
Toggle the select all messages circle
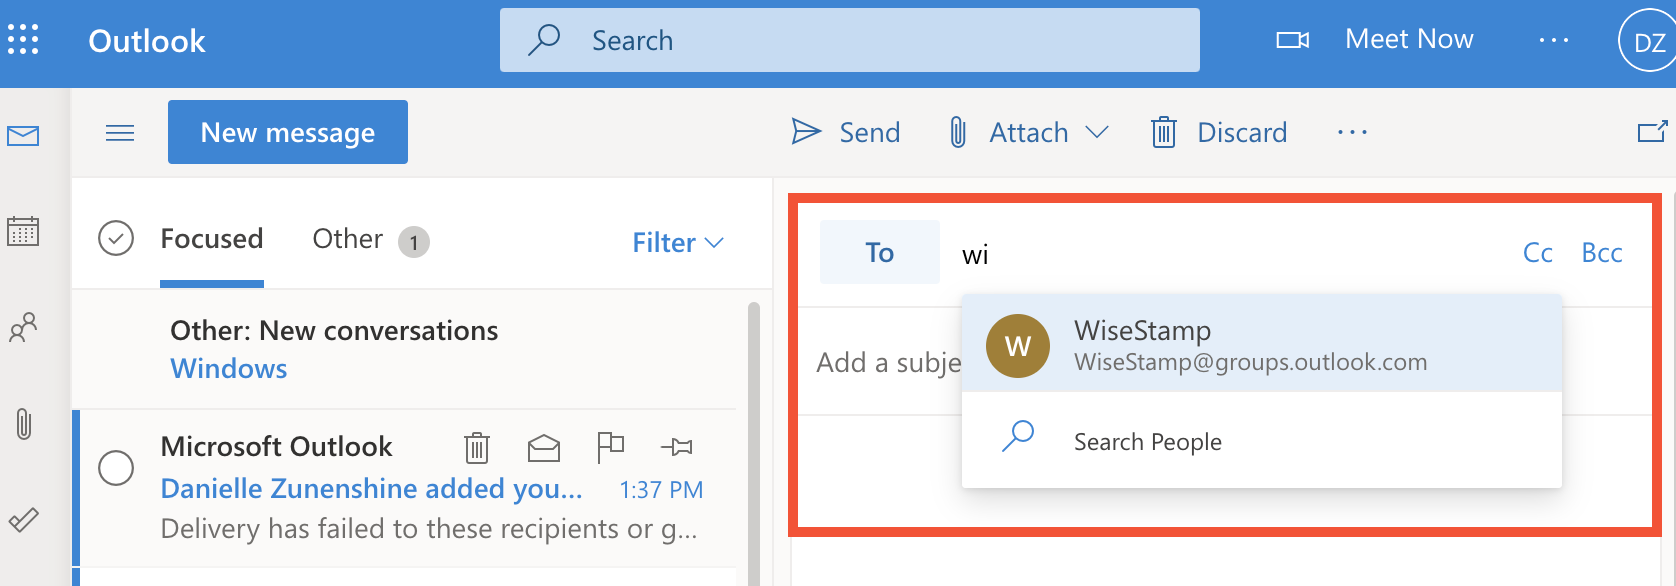pyautogui.click(x=116, y=239)
